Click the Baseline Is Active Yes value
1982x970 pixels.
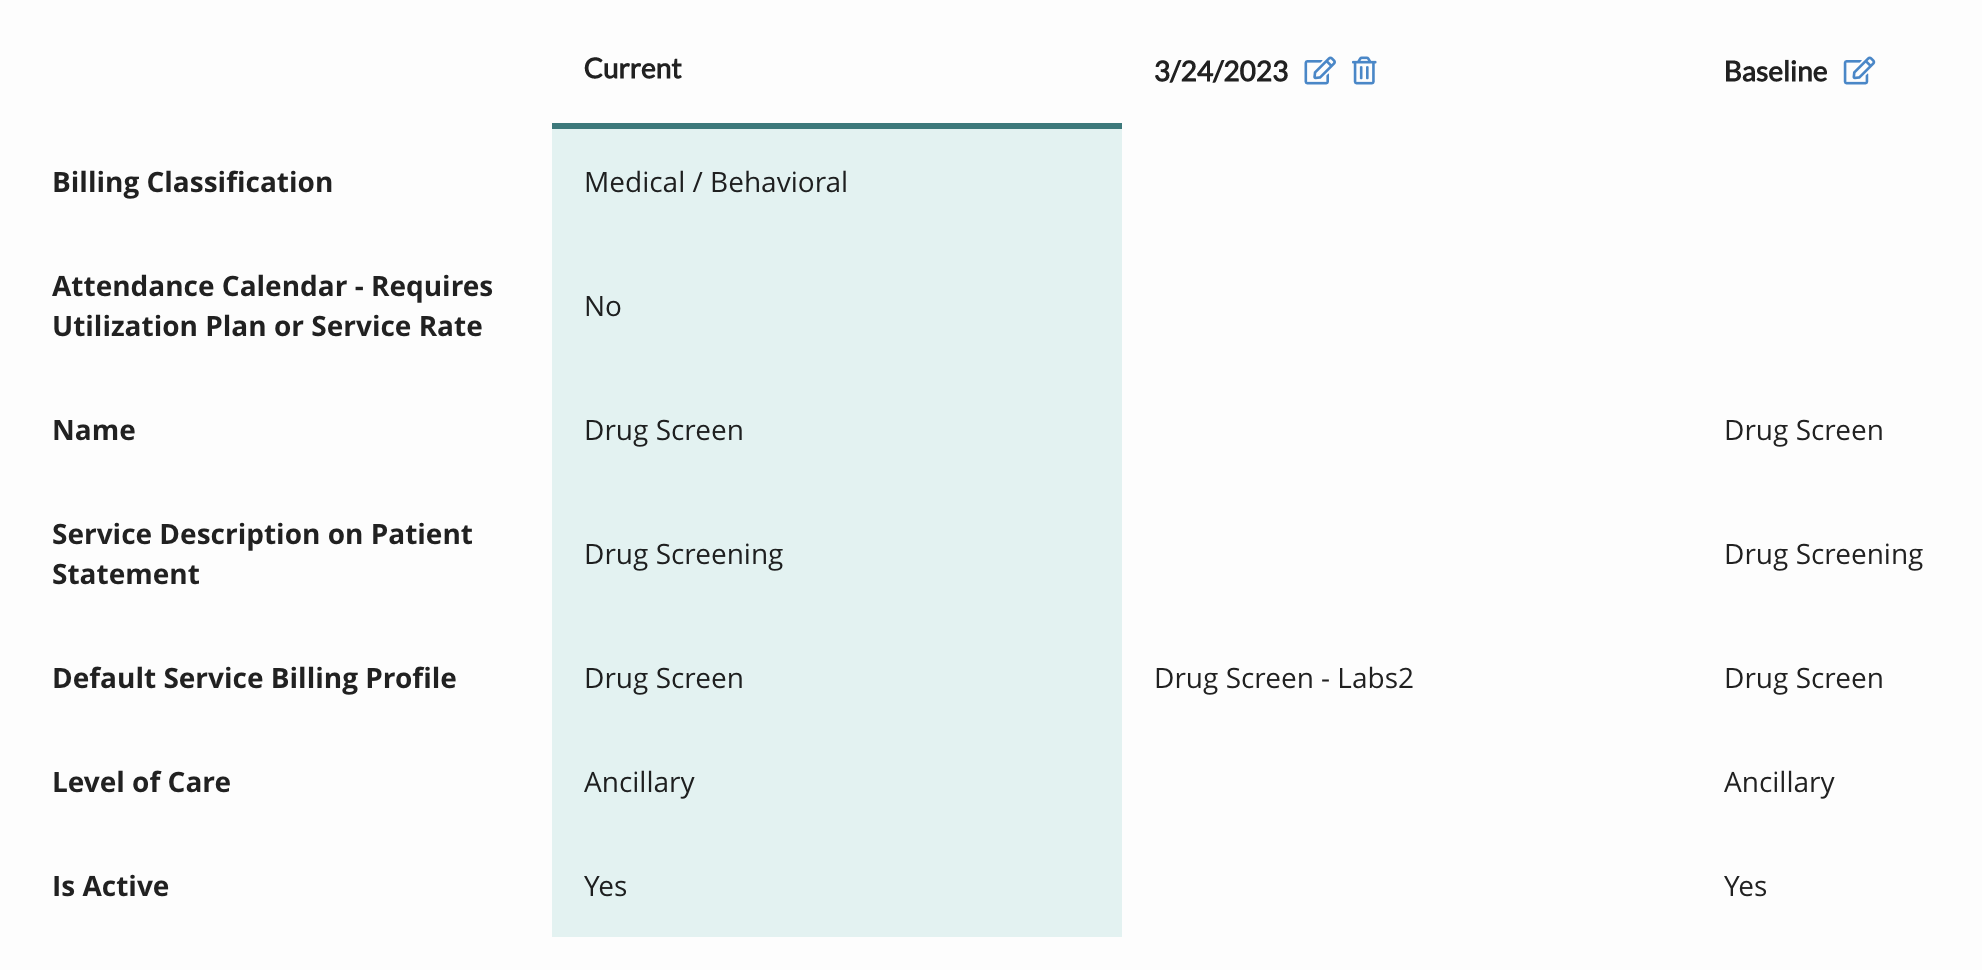point(1745,886)
